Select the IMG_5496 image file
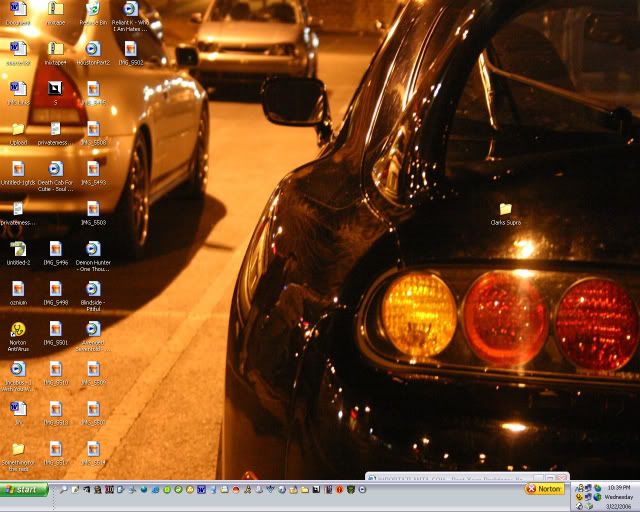 pos(55,249)
